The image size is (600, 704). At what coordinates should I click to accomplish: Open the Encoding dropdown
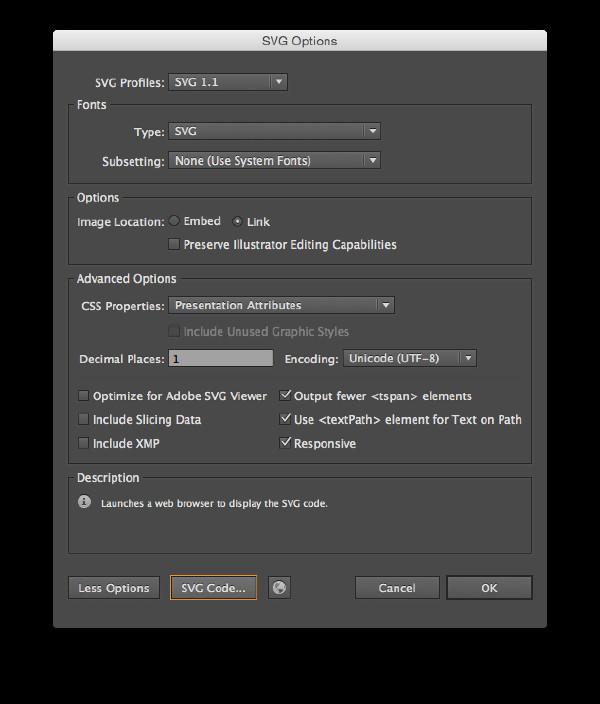pos(410,358)
